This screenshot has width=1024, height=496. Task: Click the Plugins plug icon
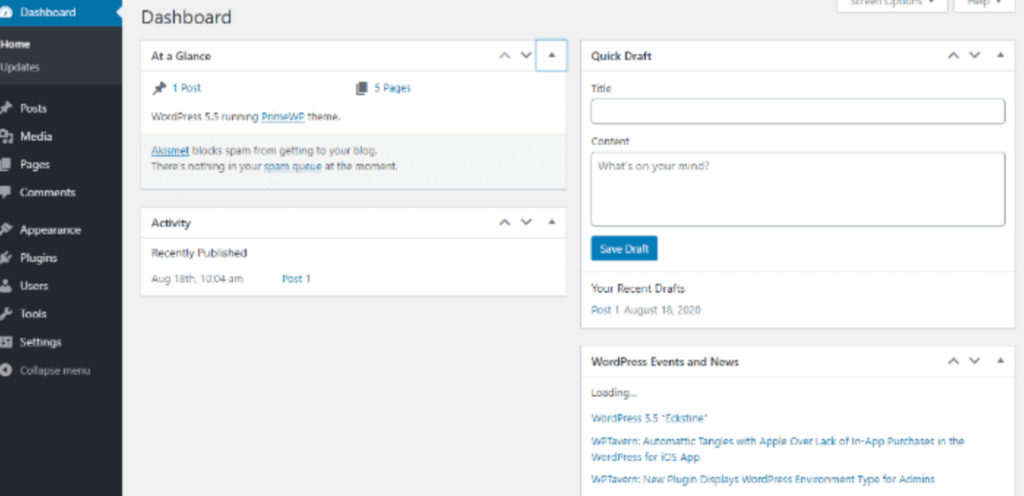(x=7, y=257)
